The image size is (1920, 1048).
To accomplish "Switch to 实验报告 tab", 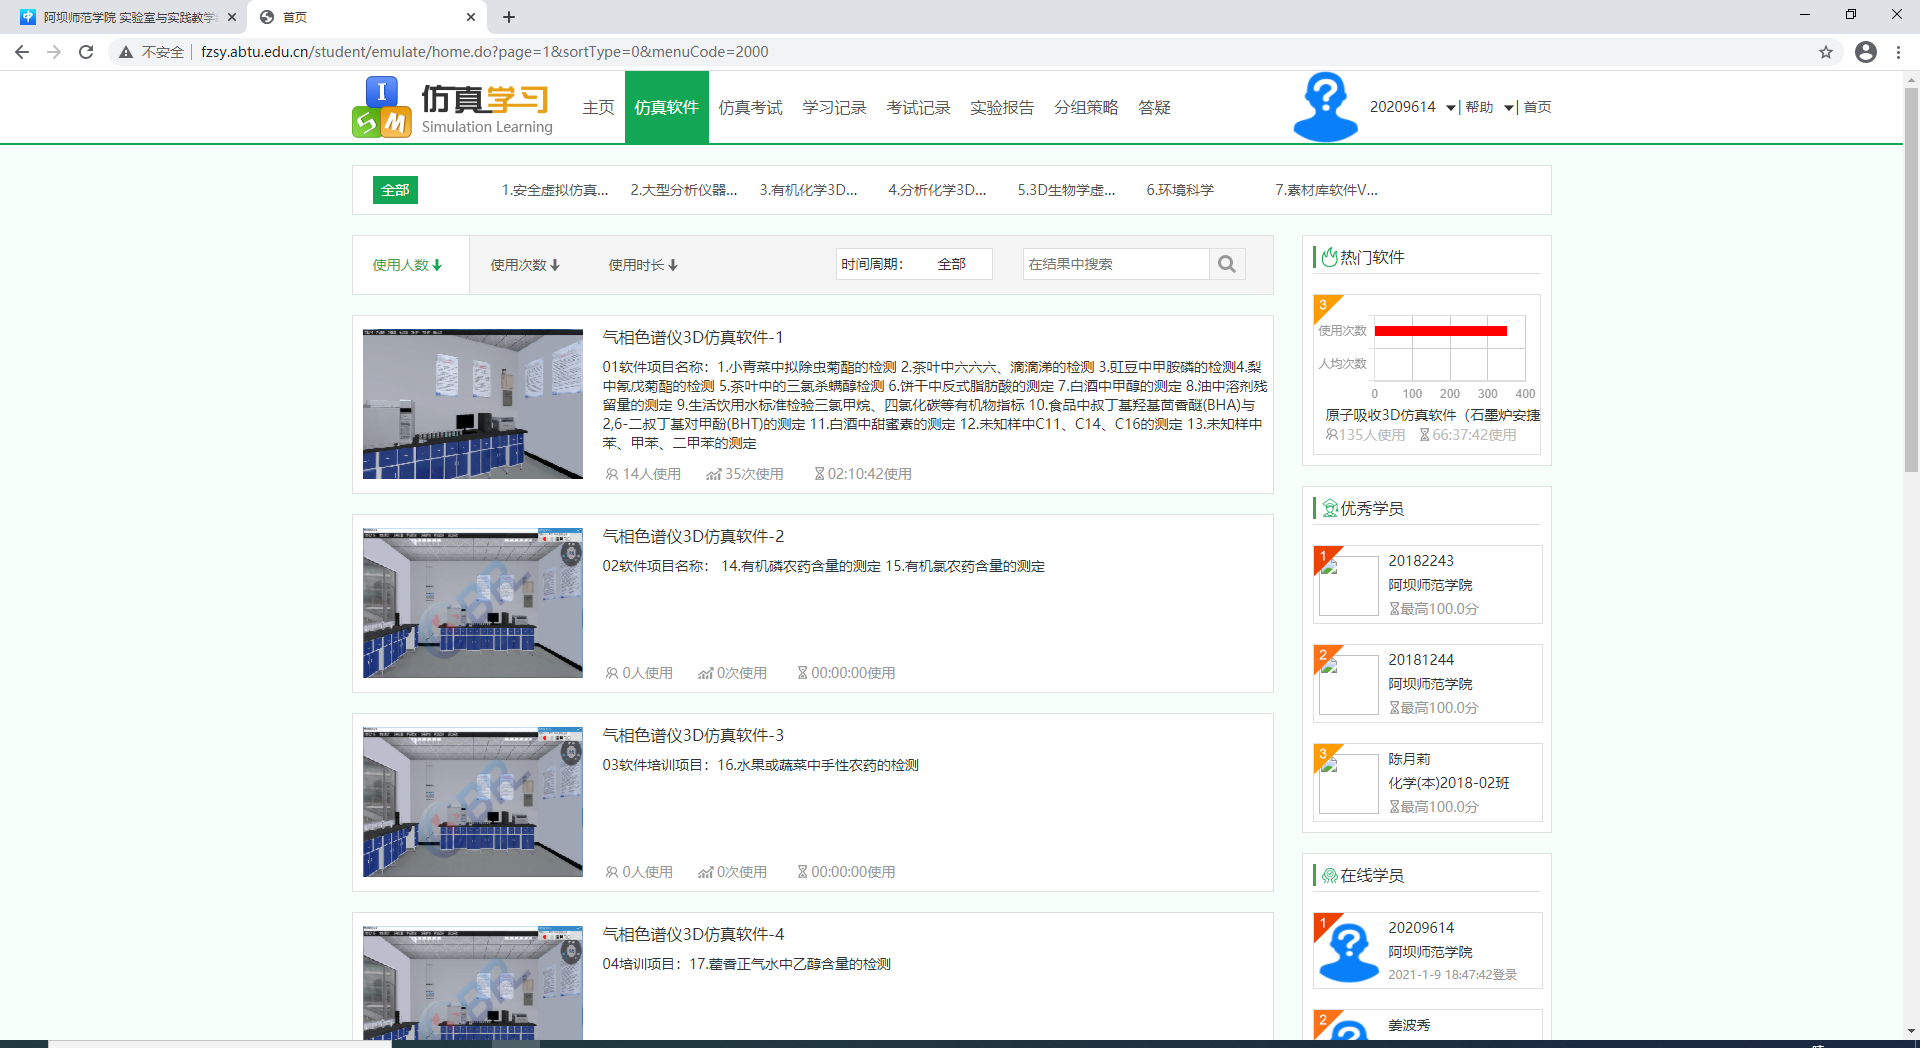I will 1002,108.
